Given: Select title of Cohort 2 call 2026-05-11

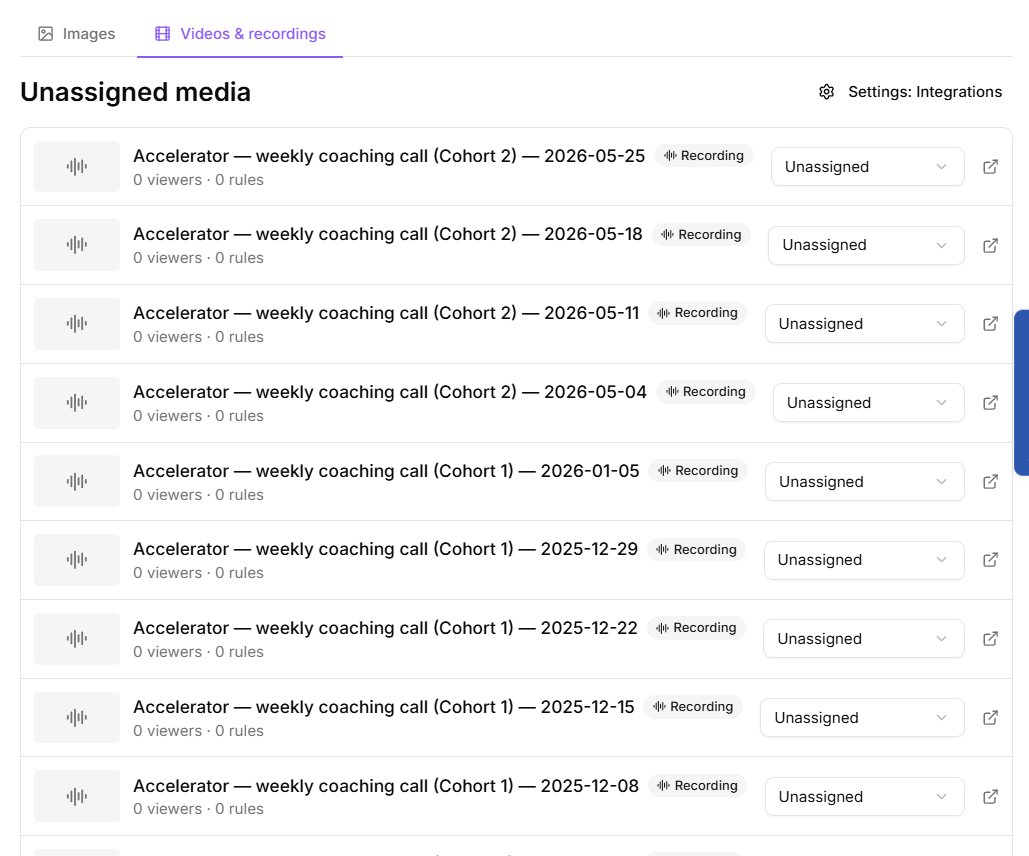Looking at the screenshot, I should (387, 313).
